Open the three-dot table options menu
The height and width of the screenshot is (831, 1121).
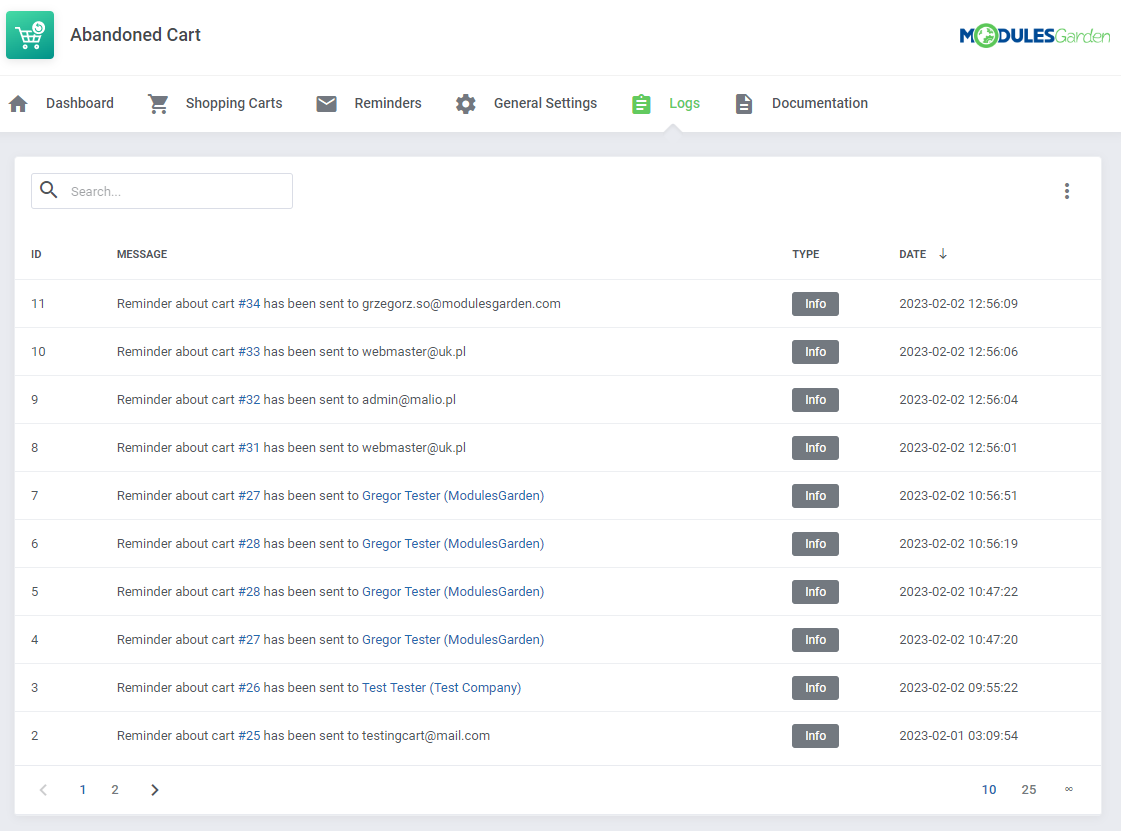pyautogui.click(x=1067, y=191)
